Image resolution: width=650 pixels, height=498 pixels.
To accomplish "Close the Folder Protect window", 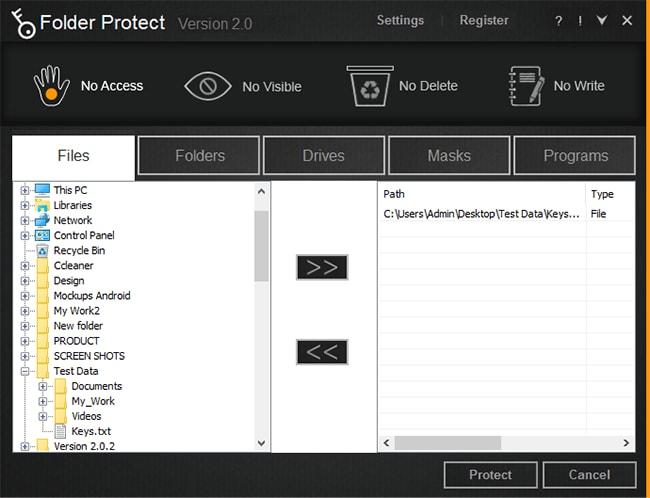I will point(627,20).
